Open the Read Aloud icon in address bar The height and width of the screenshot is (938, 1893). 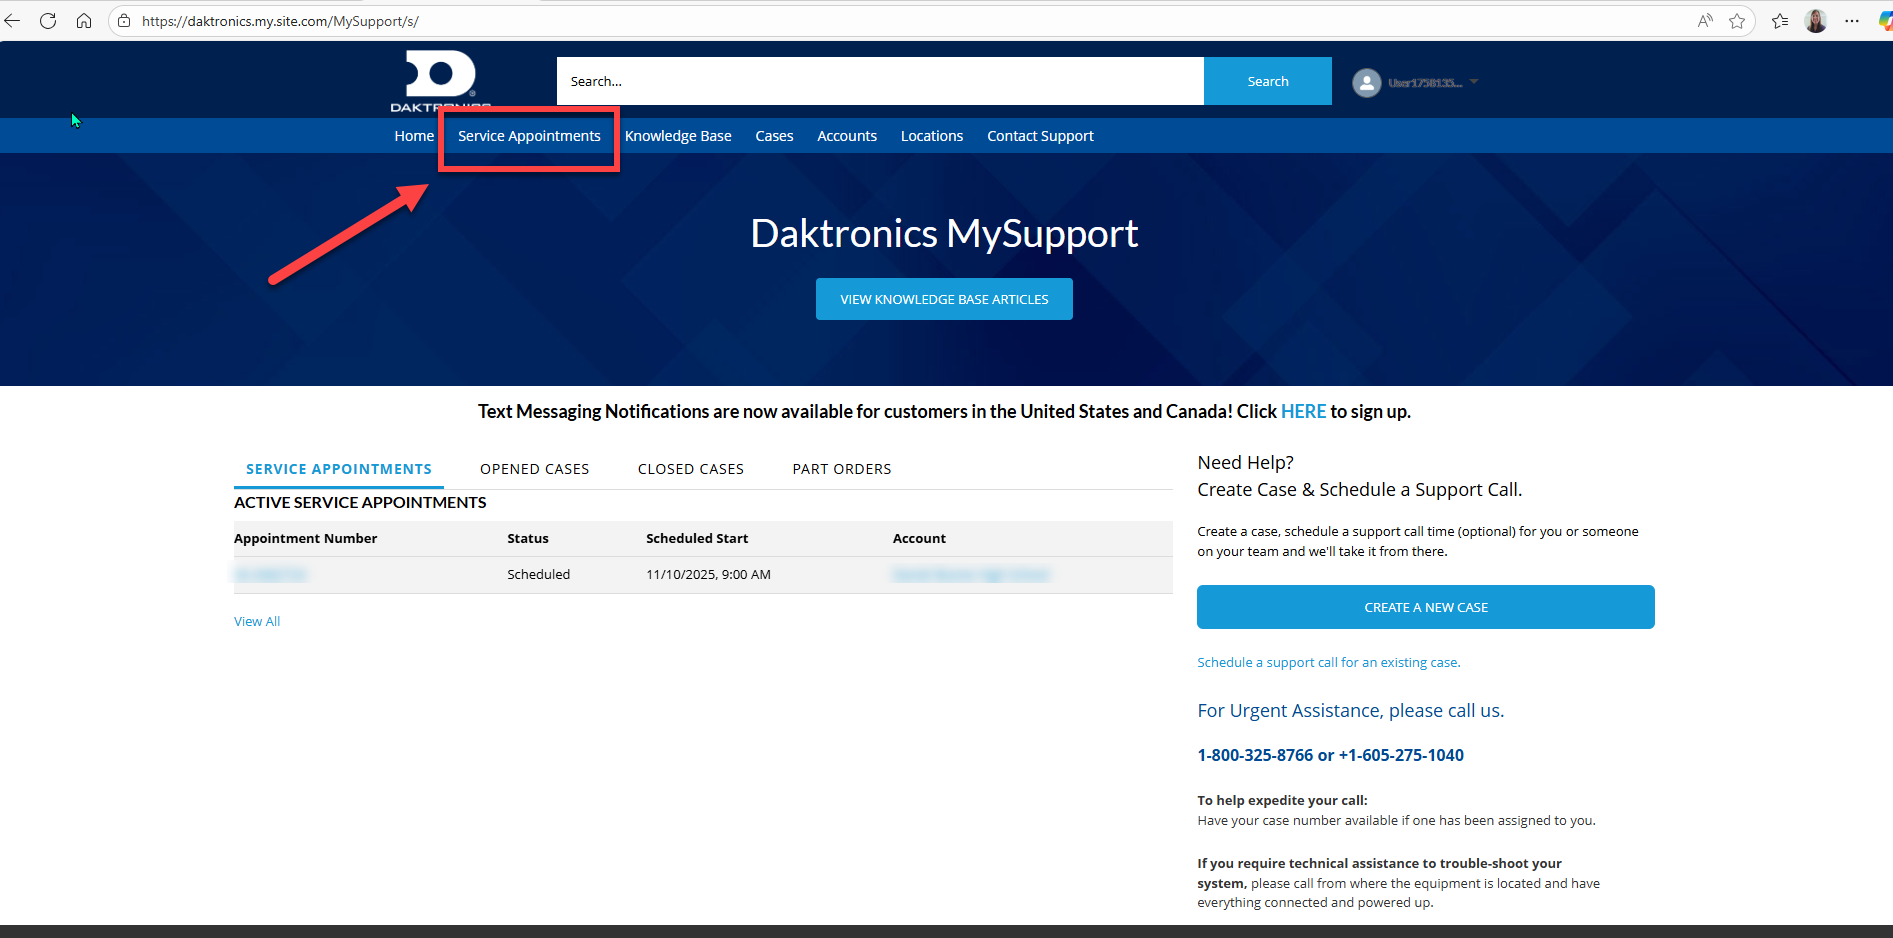click(x=1705, y=21)
